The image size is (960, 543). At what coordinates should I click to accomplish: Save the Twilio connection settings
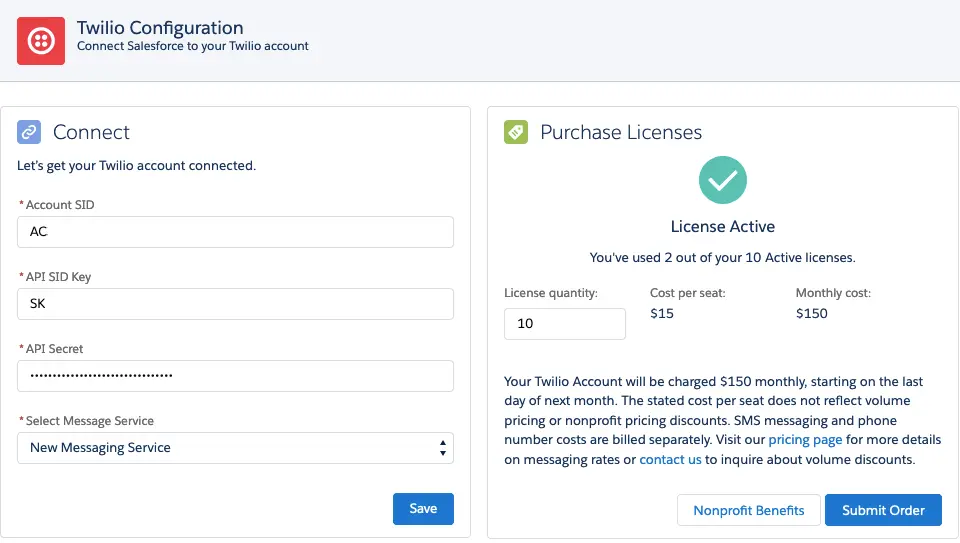point(423,509)
